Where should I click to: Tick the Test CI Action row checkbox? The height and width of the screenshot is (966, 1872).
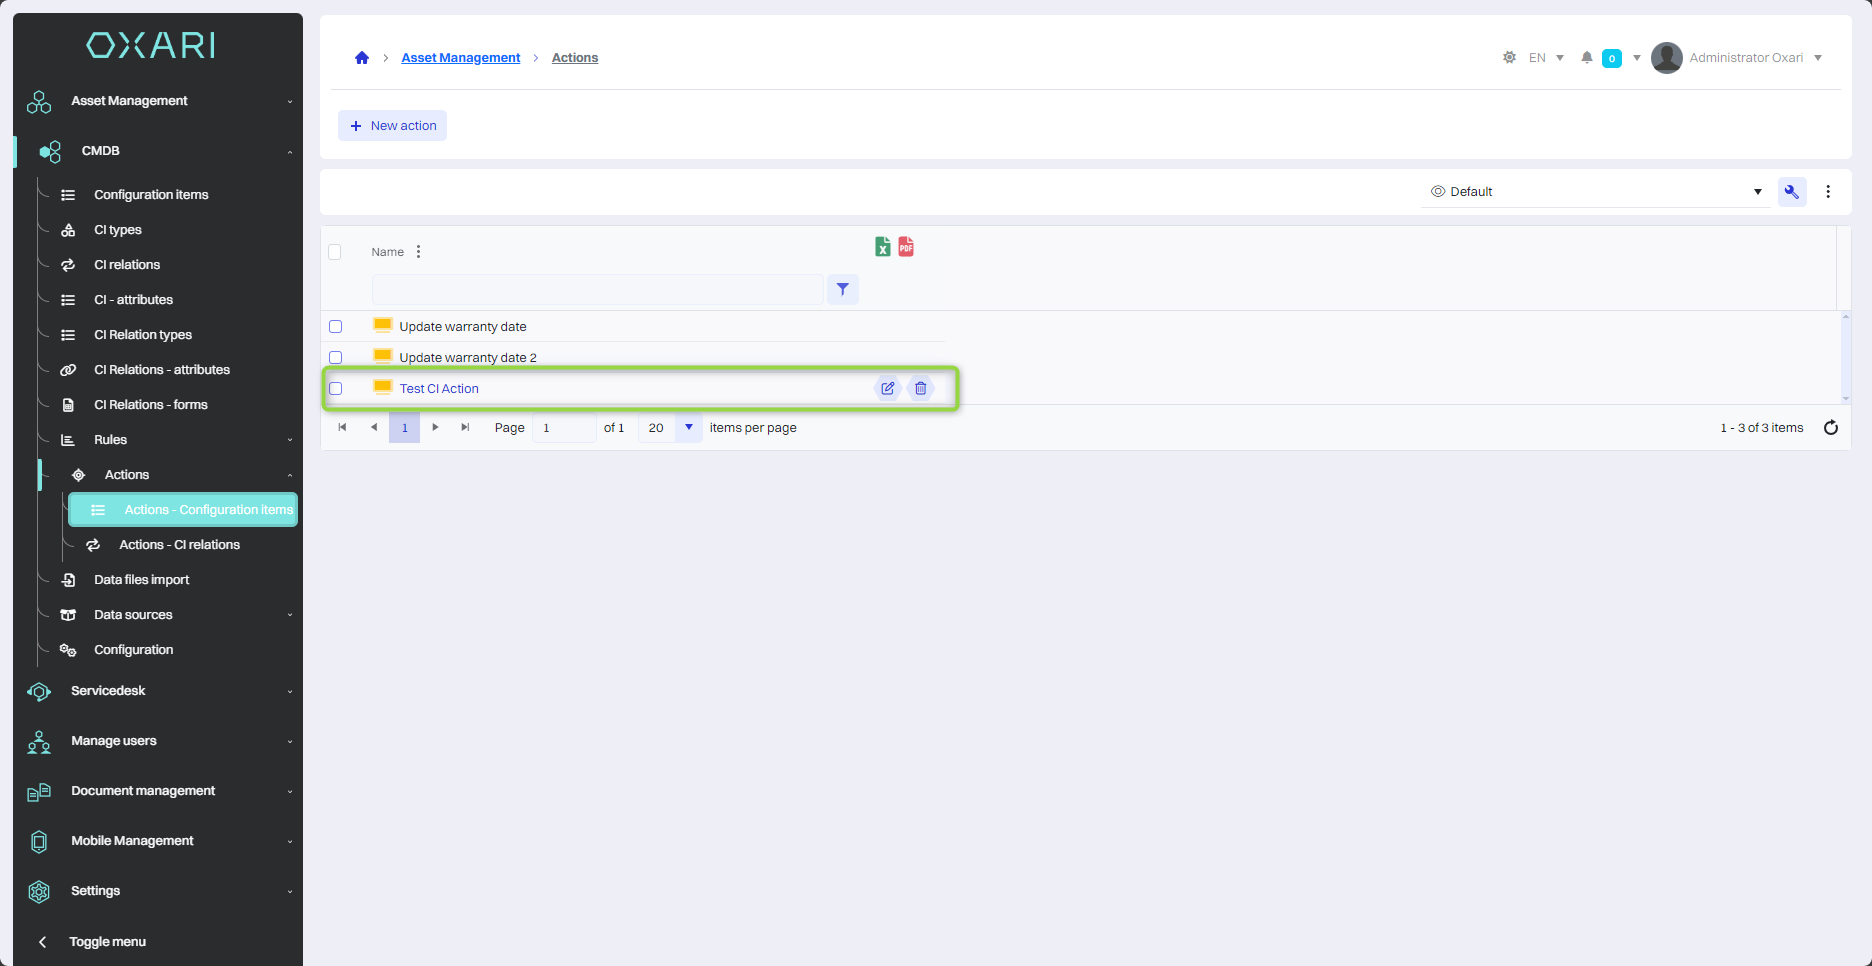(x=336, y=389)
